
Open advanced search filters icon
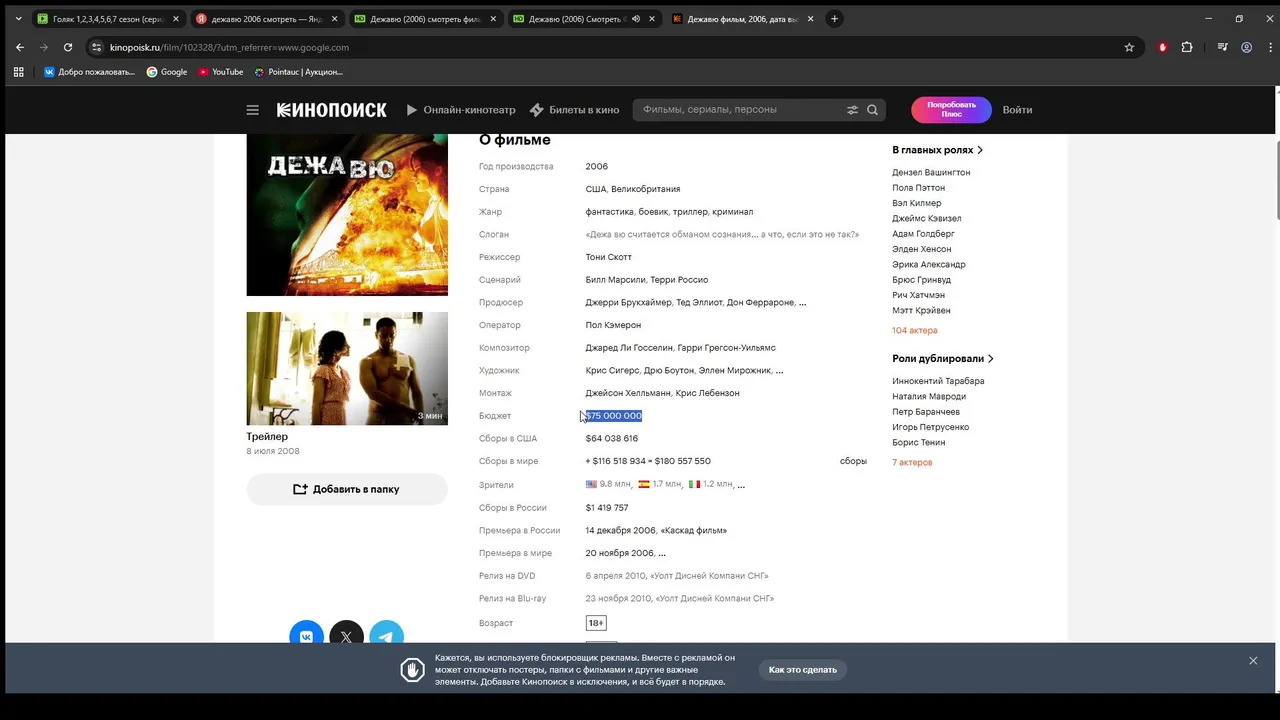[853, 110]
